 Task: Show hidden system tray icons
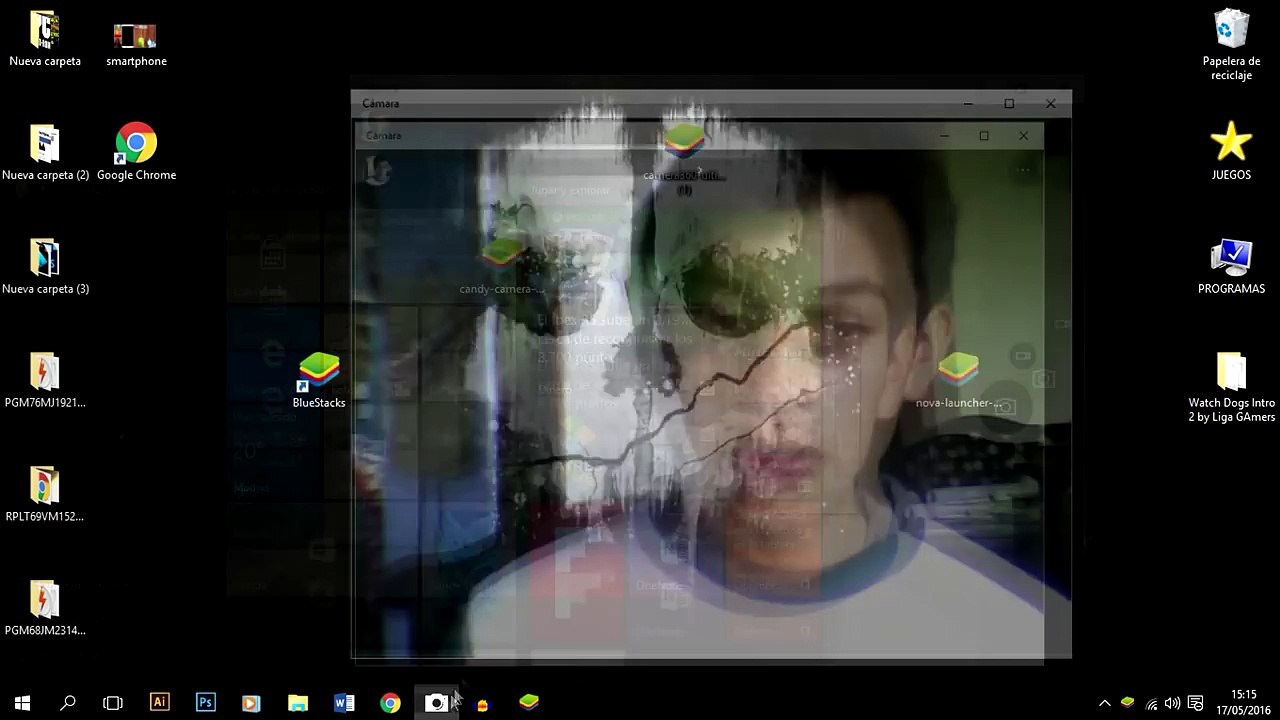[x=1104, y=703]
